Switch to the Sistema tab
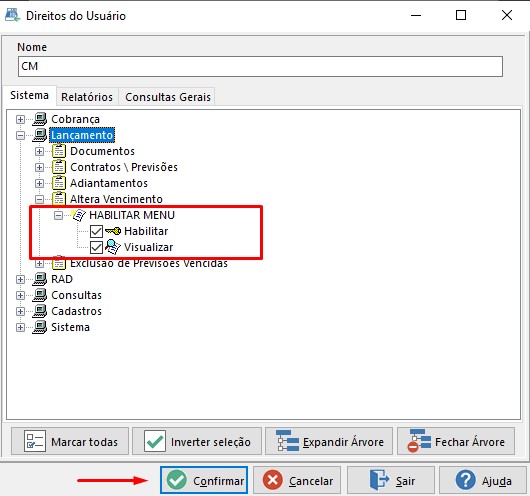Viewport: 530px width, 496px height. point(29,95)
